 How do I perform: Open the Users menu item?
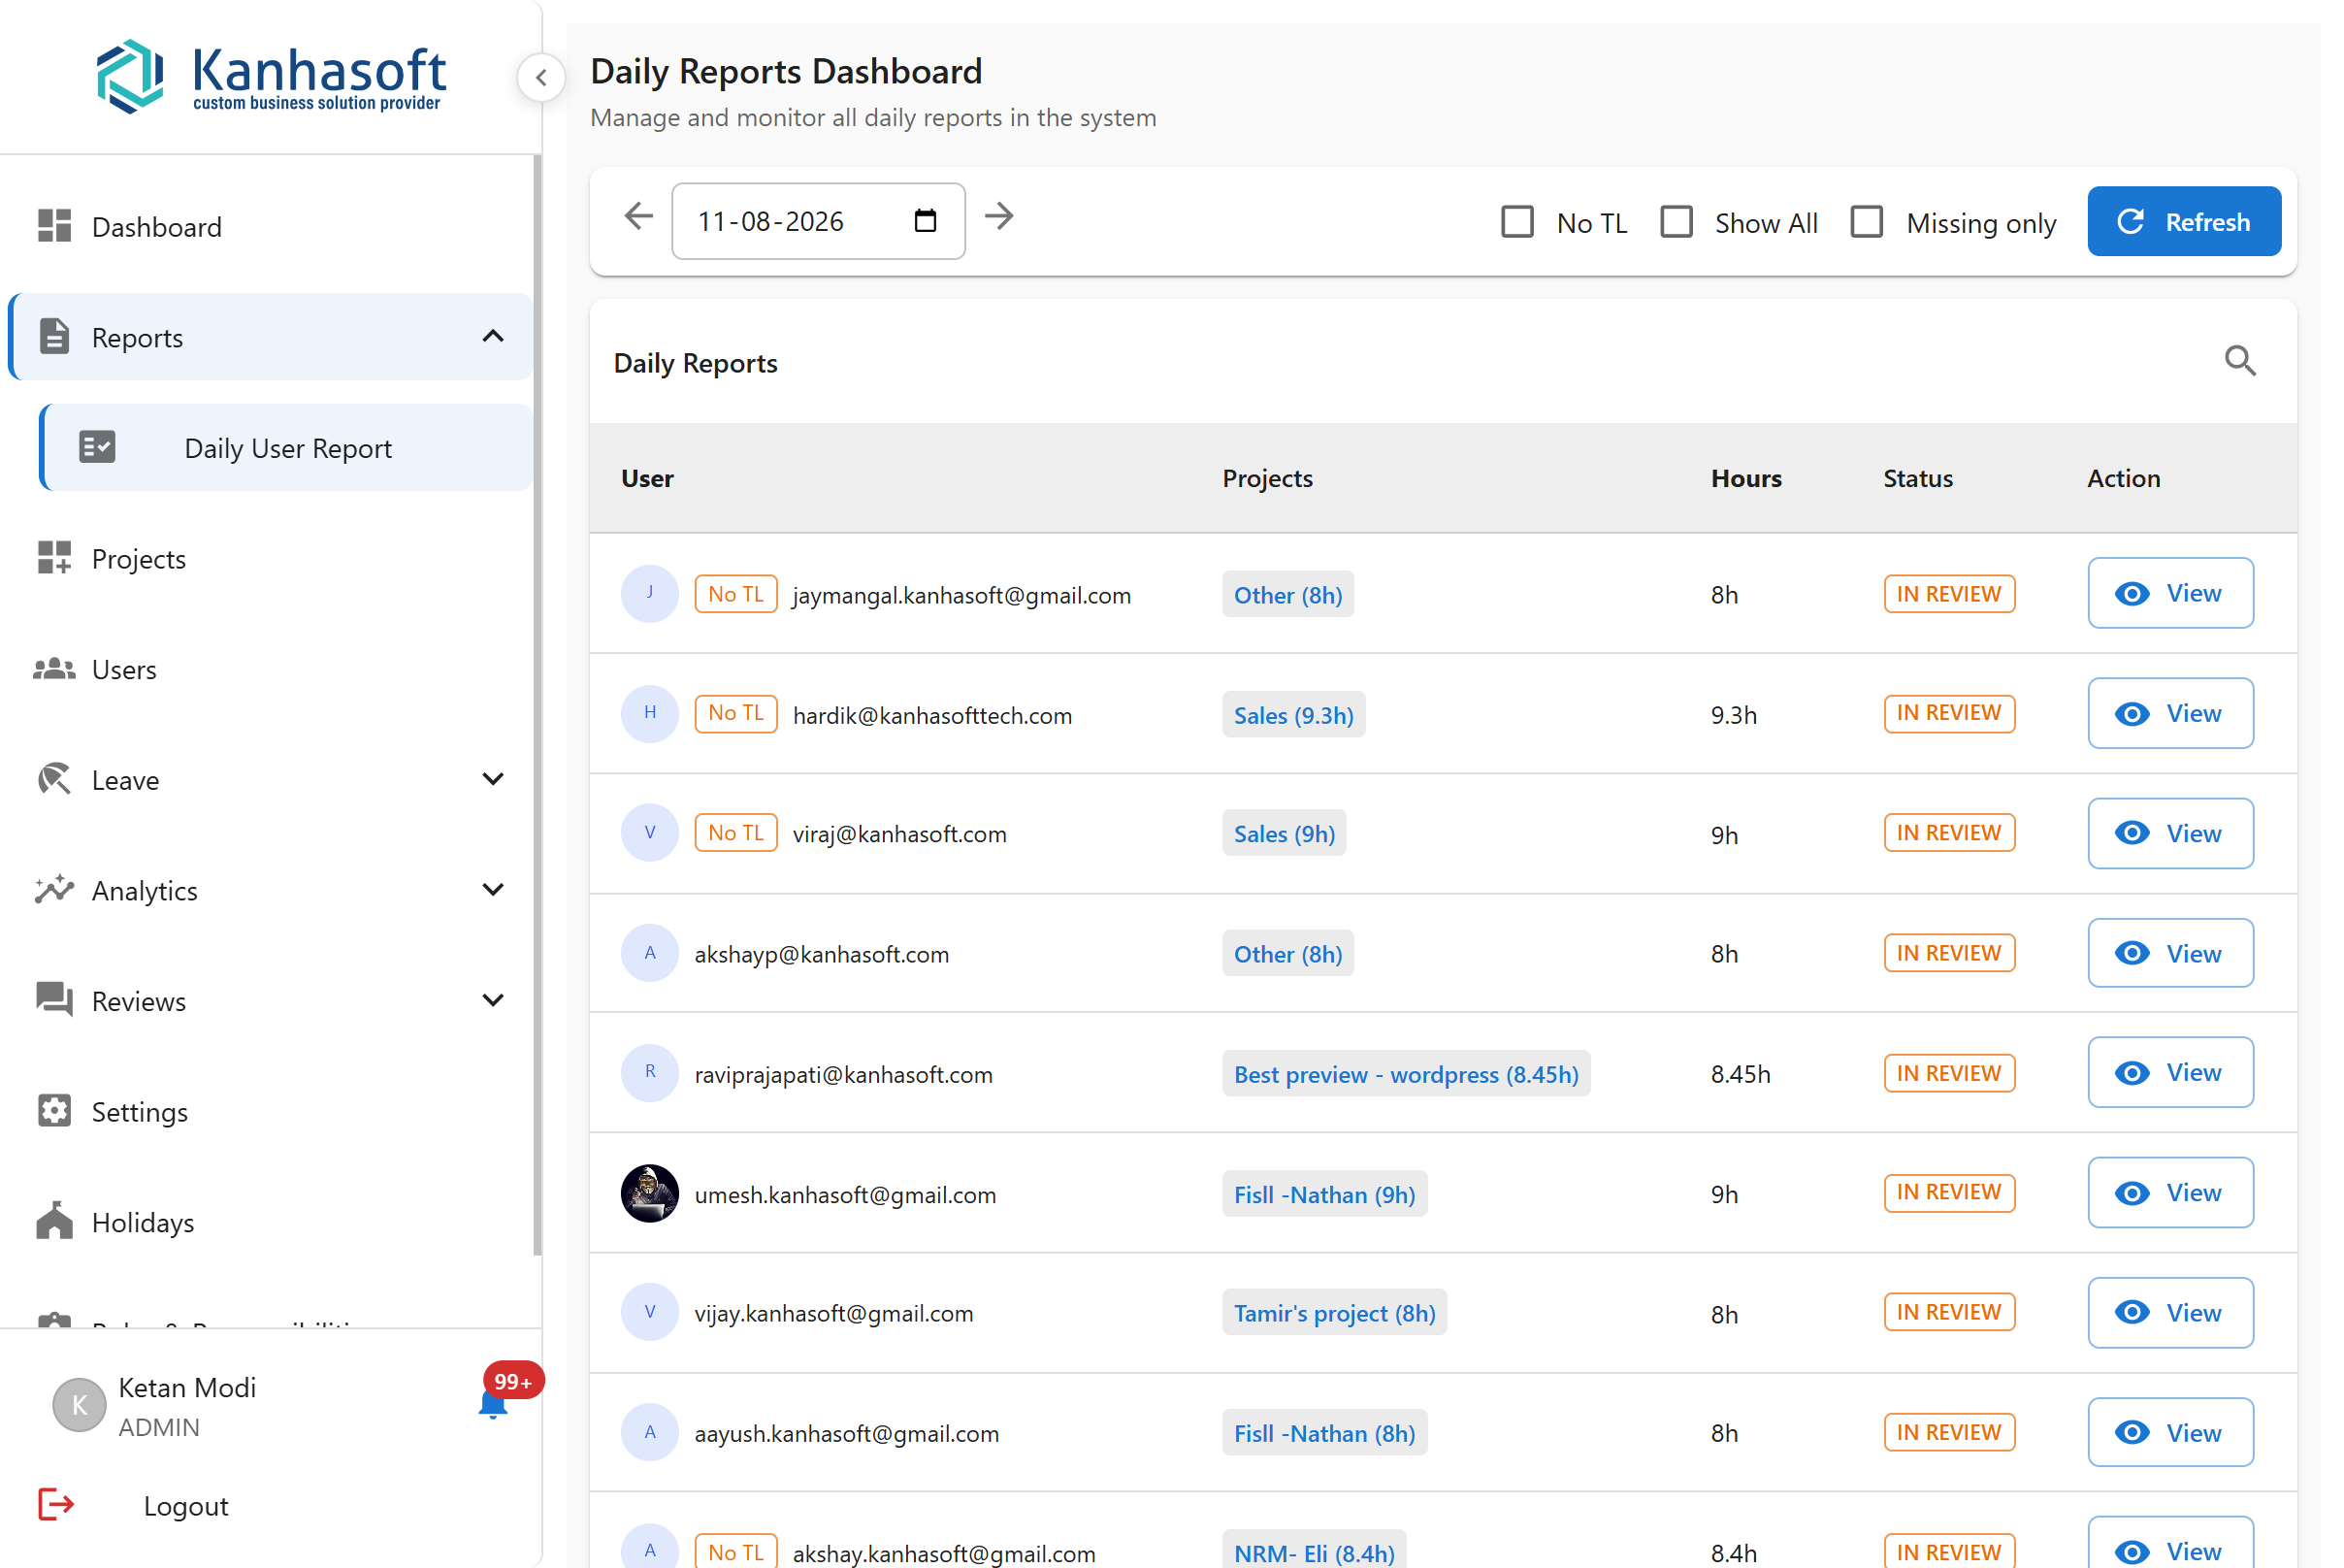click(270, 669)
